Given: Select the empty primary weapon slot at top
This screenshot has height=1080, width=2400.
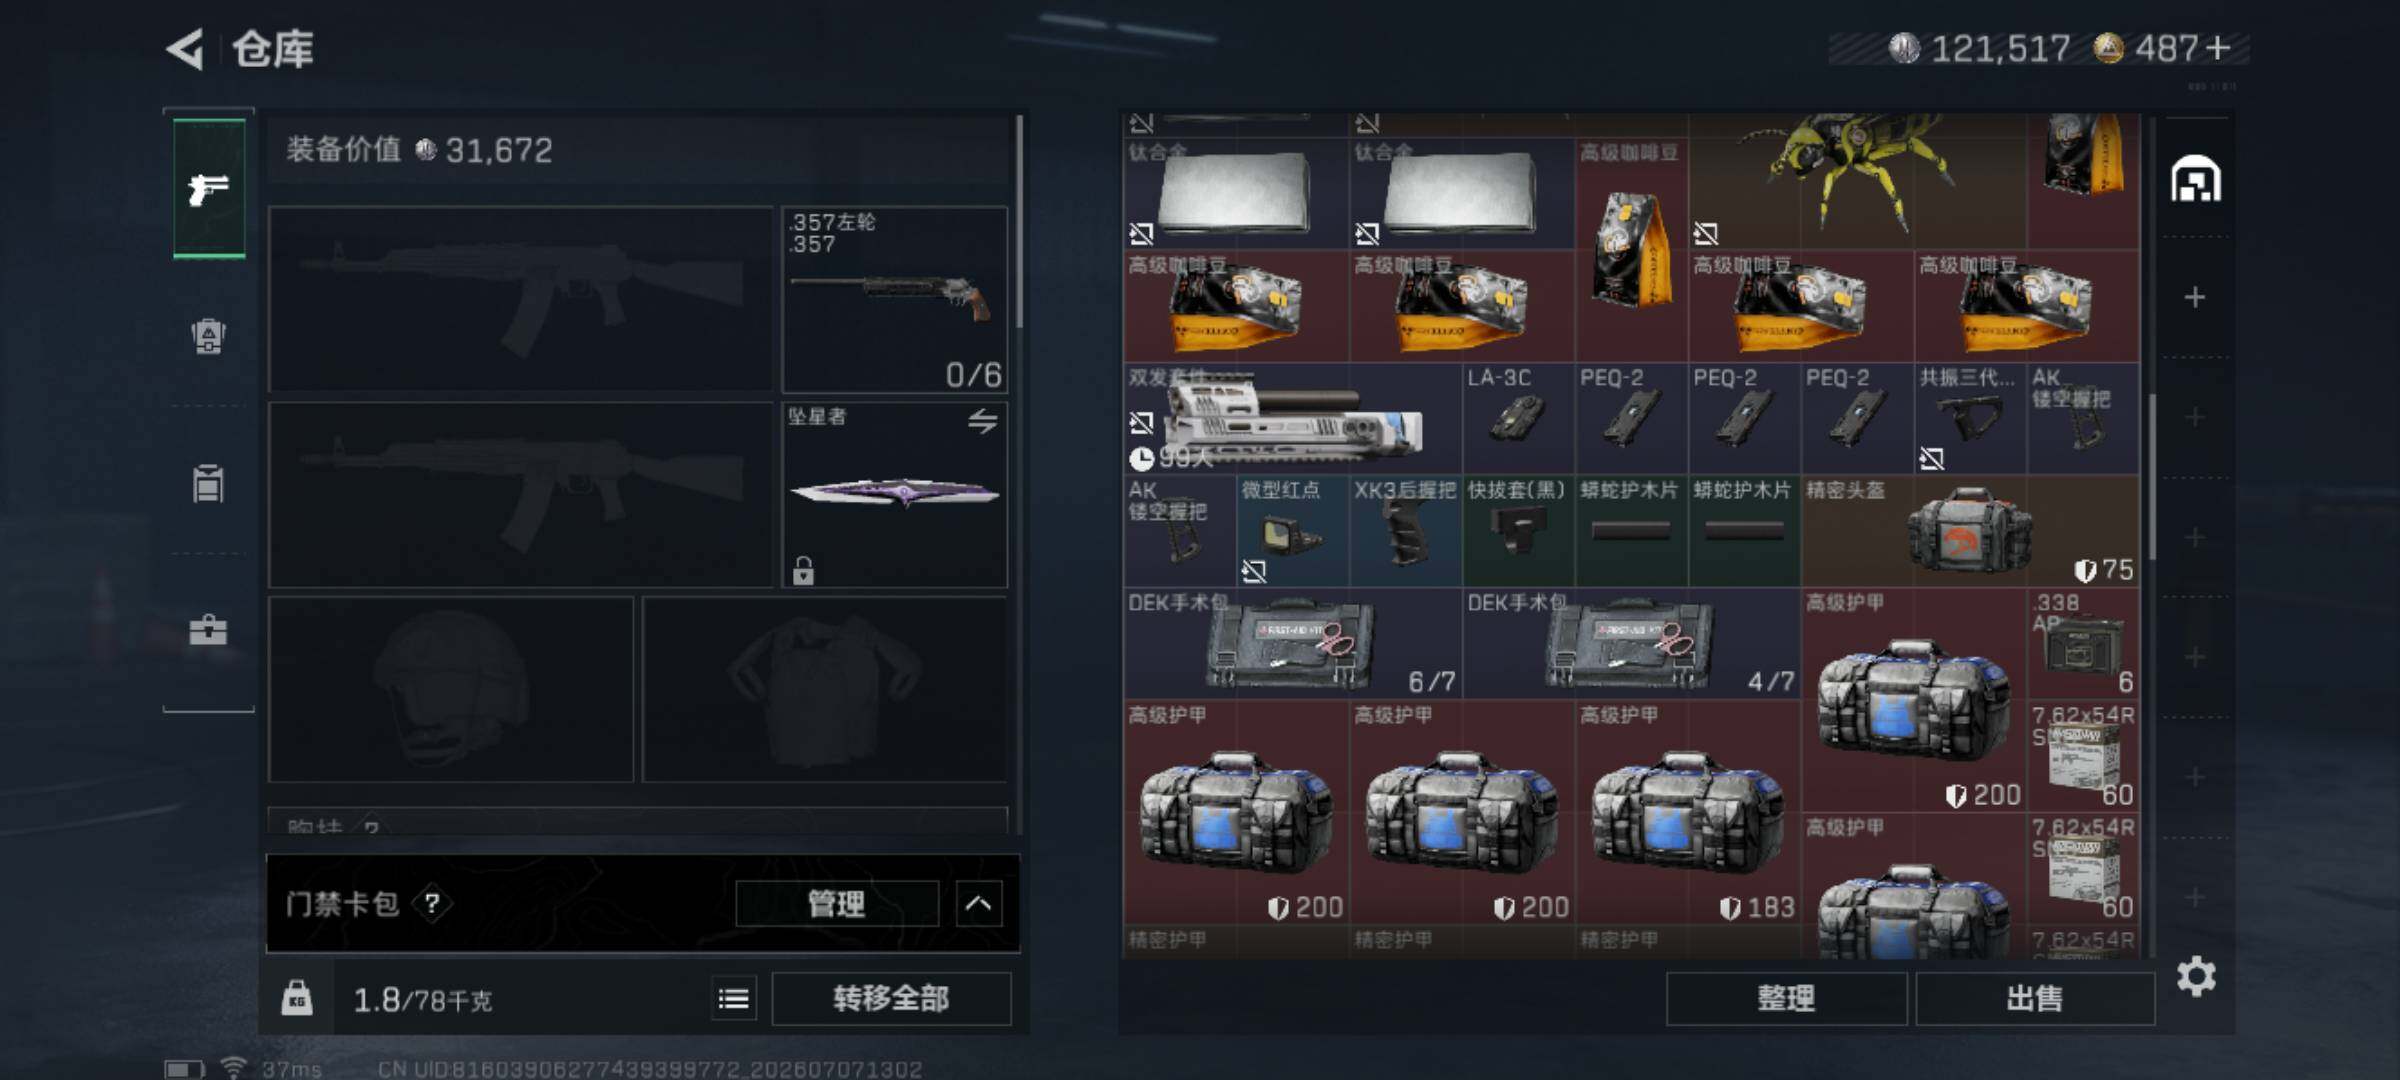Looking at the screenshot, I should tap(521, 299).
